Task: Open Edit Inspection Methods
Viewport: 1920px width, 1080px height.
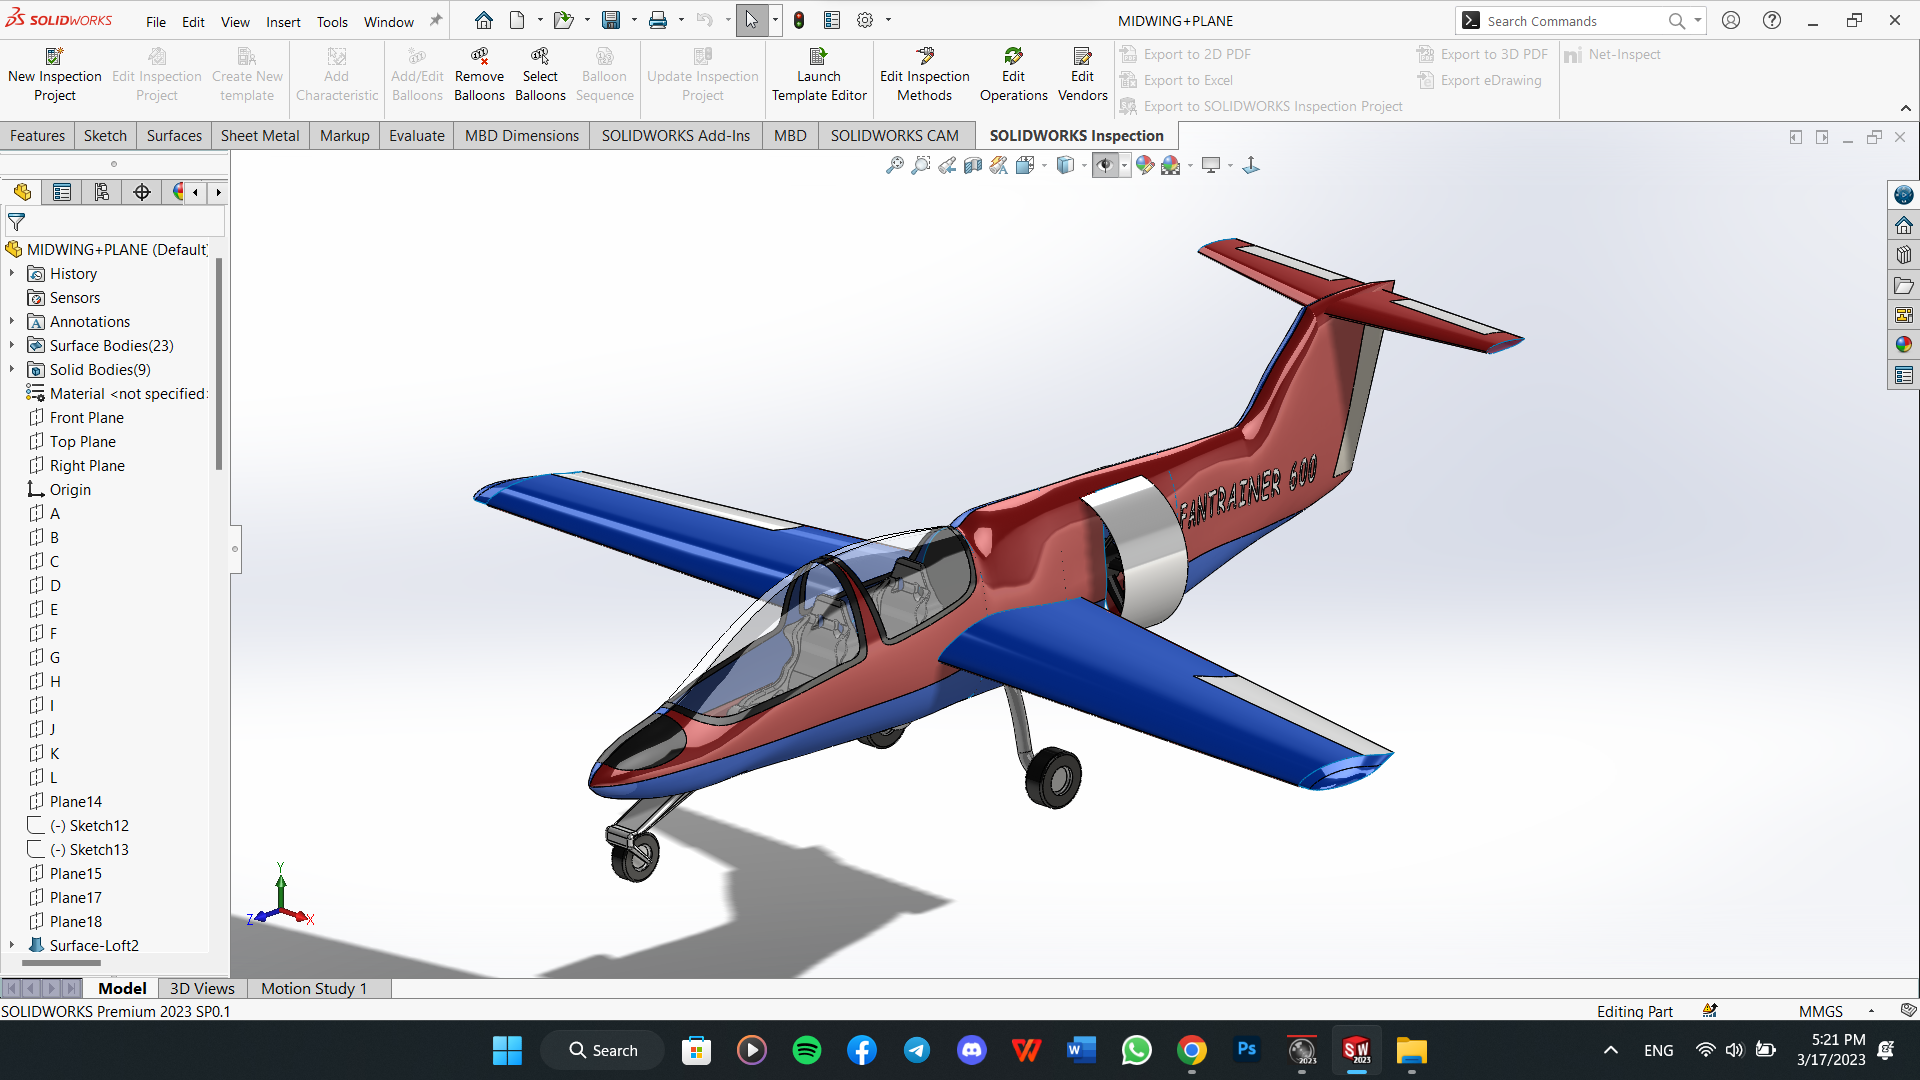Action: (924, 75)
